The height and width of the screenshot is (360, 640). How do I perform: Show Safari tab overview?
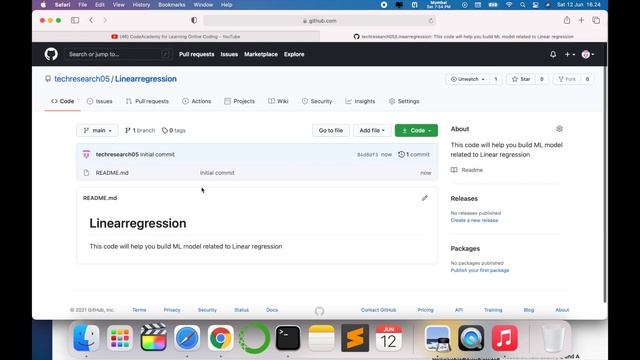click(596, 20)
